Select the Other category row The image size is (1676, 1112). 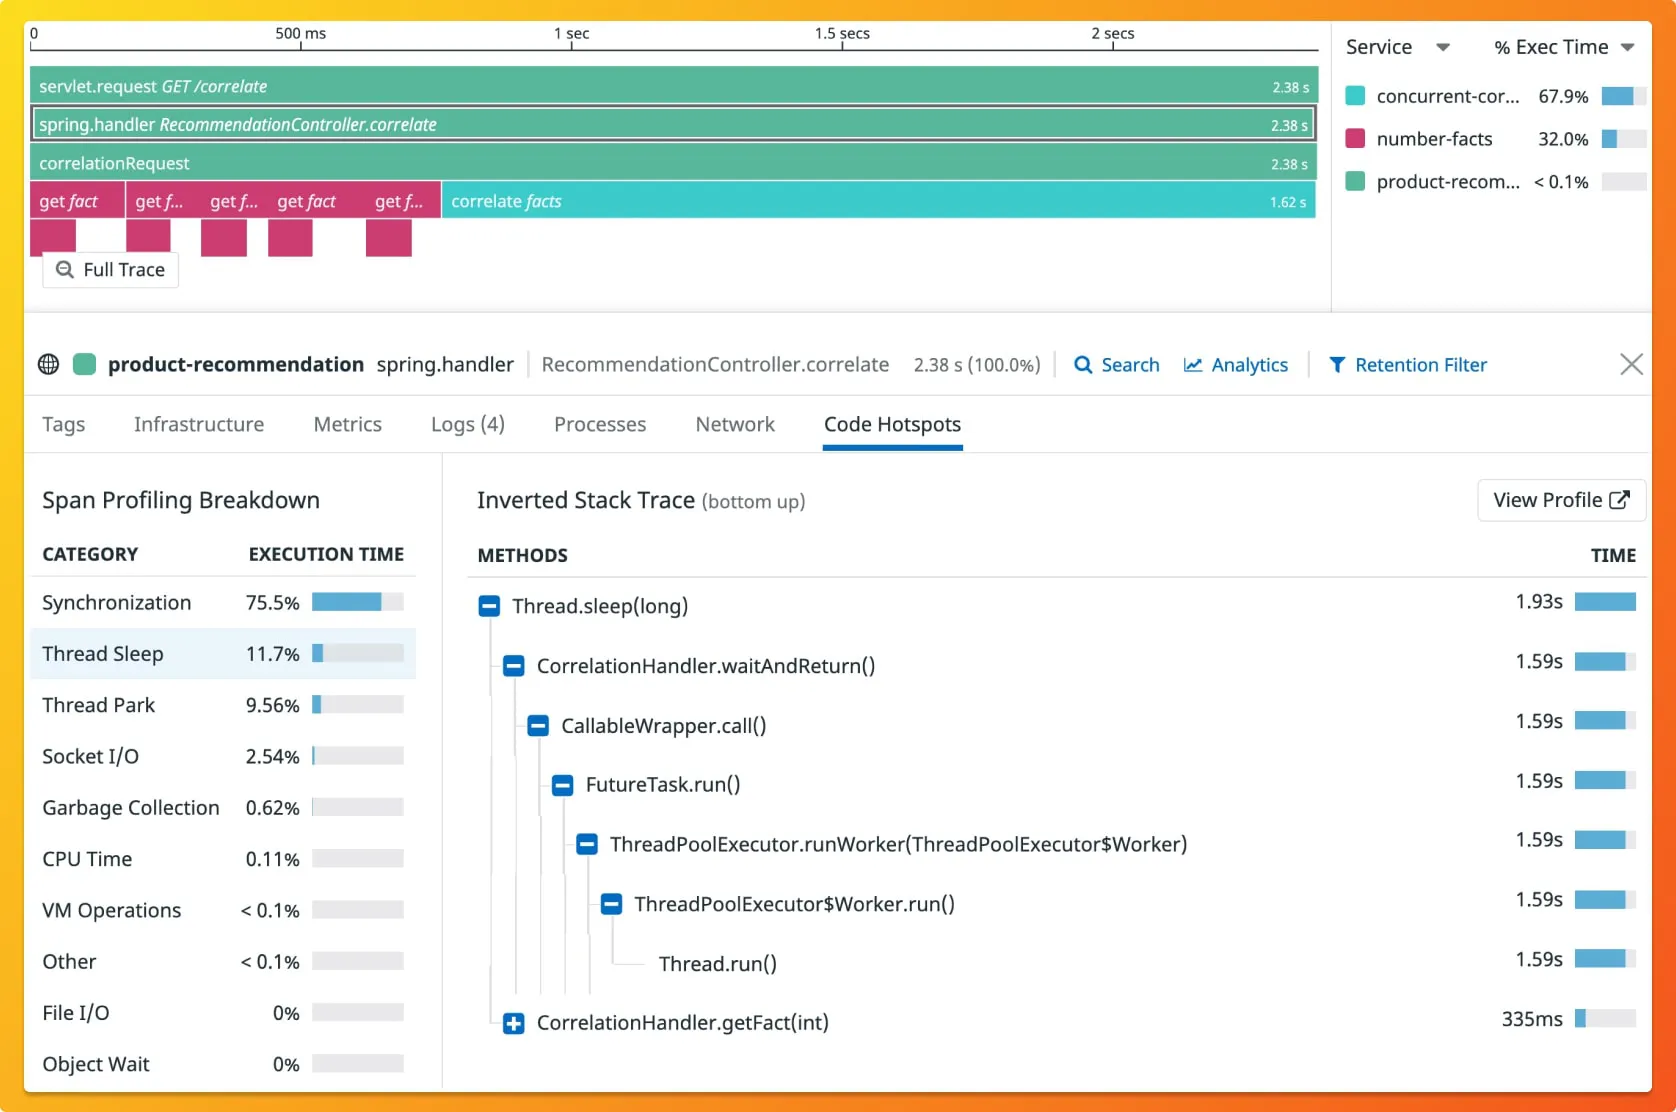222,961
